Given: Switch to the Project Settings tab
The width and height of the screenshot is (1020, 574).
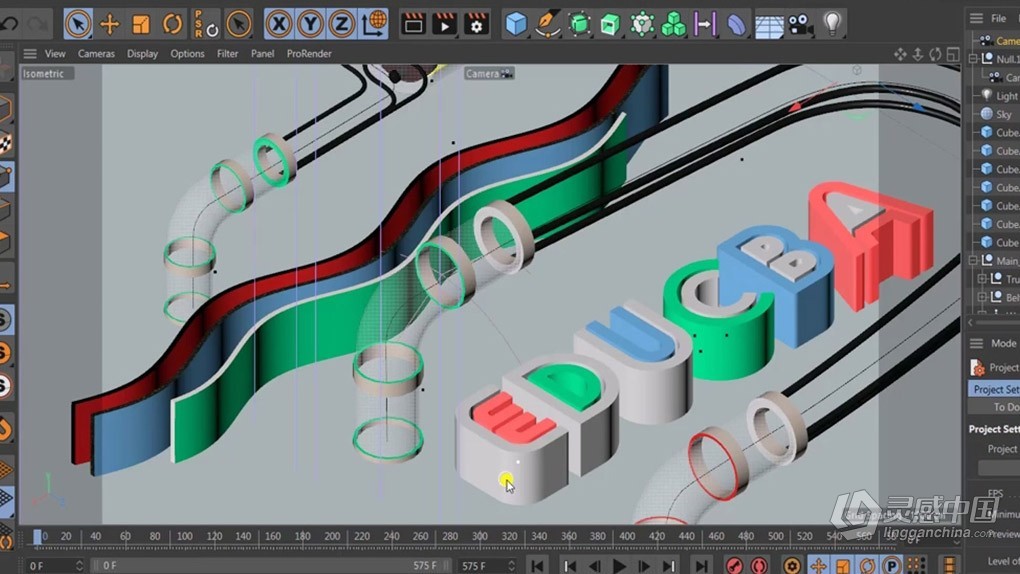Looking at the screenshot, I should [995, 389].
